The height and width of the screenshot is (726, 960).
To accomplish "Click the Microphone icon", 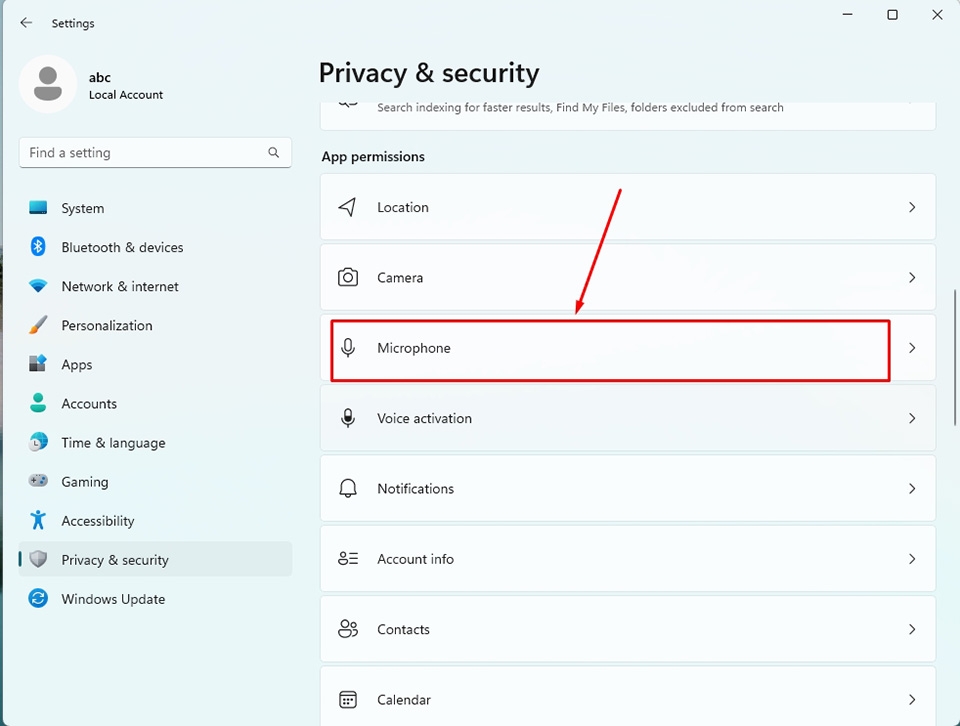I will pyautogui.click(x=348, y=348).
